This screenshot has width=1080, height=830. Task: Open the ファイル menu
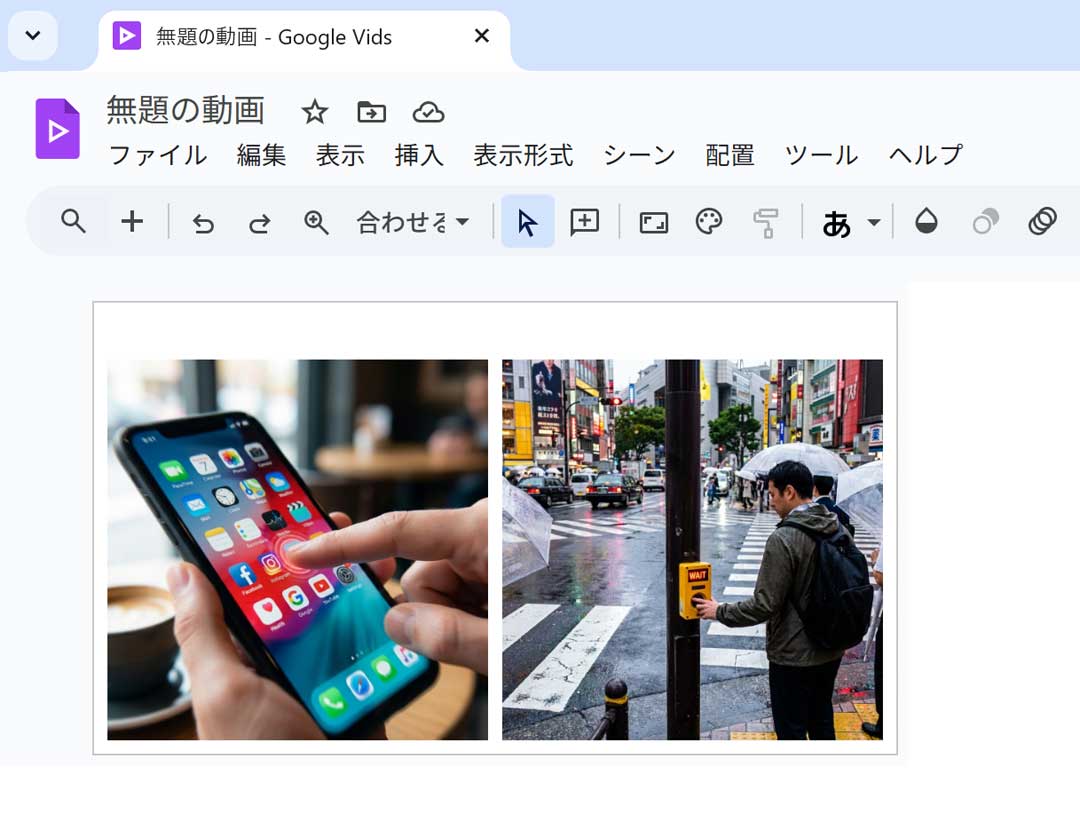(x=157, y=155)
